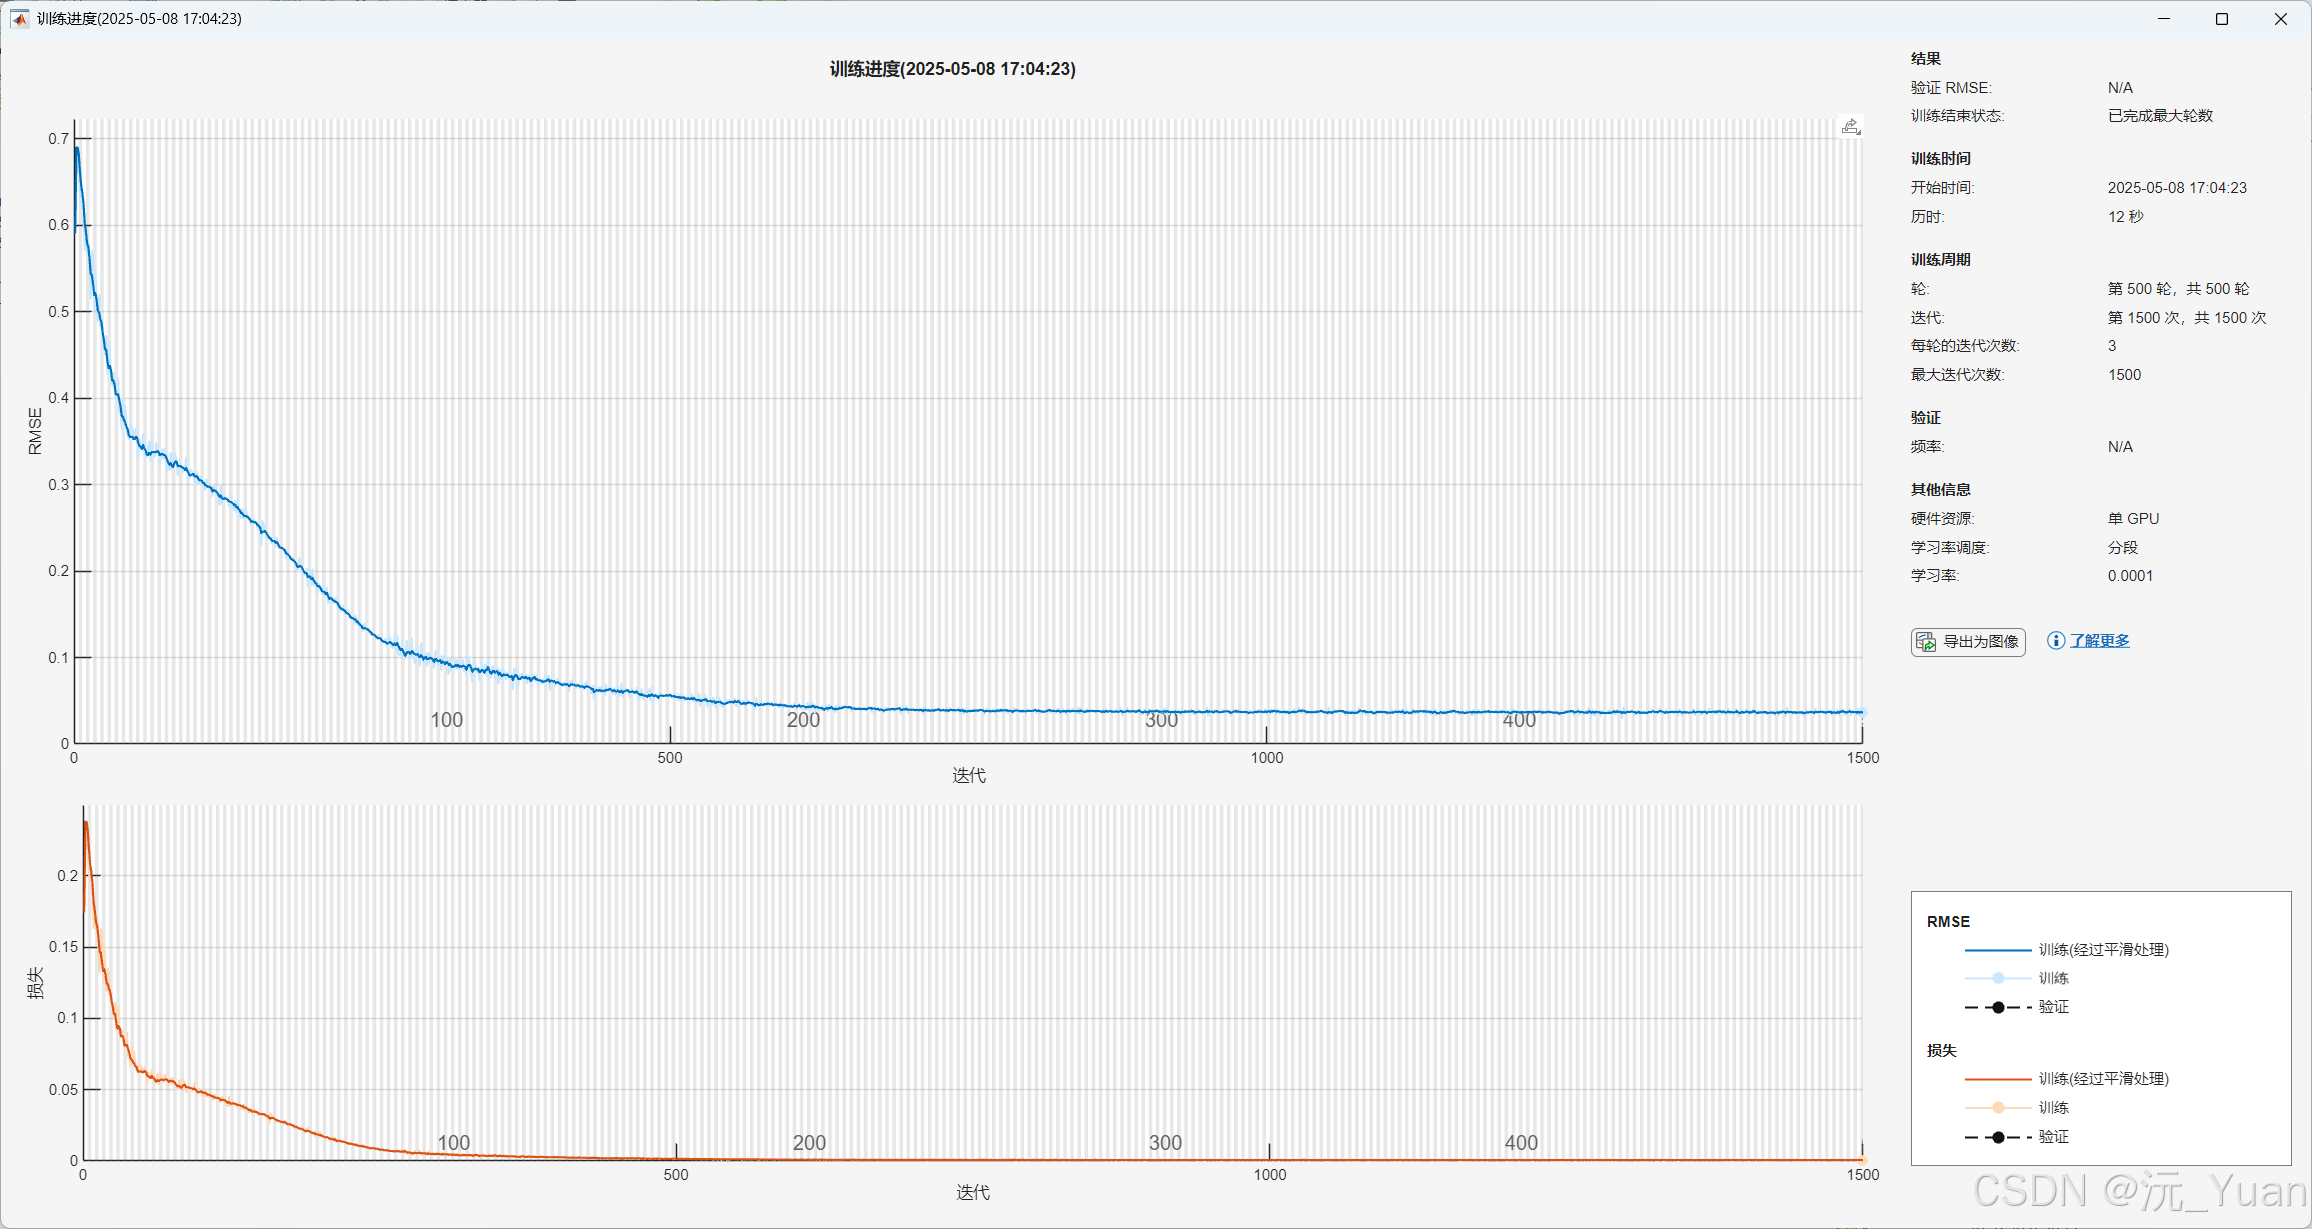Click the light blue 训练 marker in the RMSE legend

[x=1998, y=978]
